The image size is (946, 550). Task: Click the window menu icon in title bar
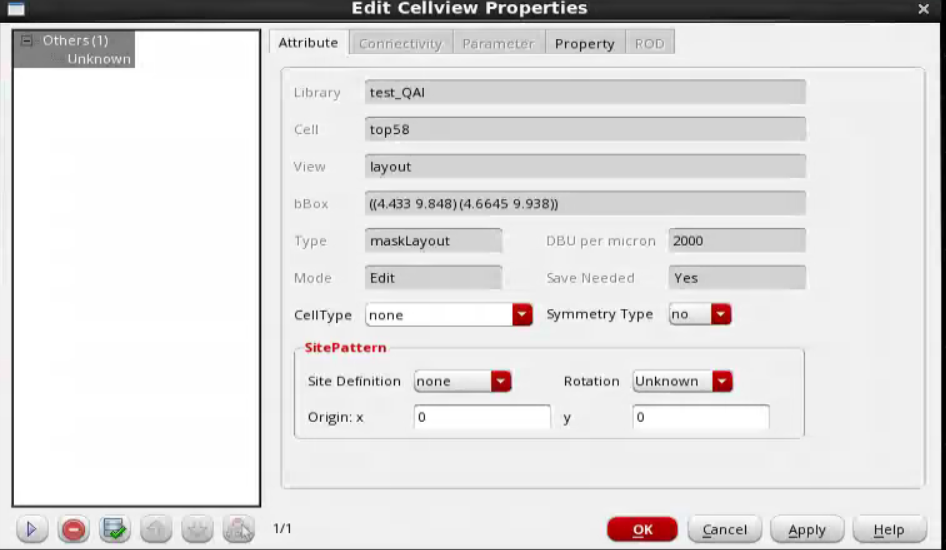(16, 9)
